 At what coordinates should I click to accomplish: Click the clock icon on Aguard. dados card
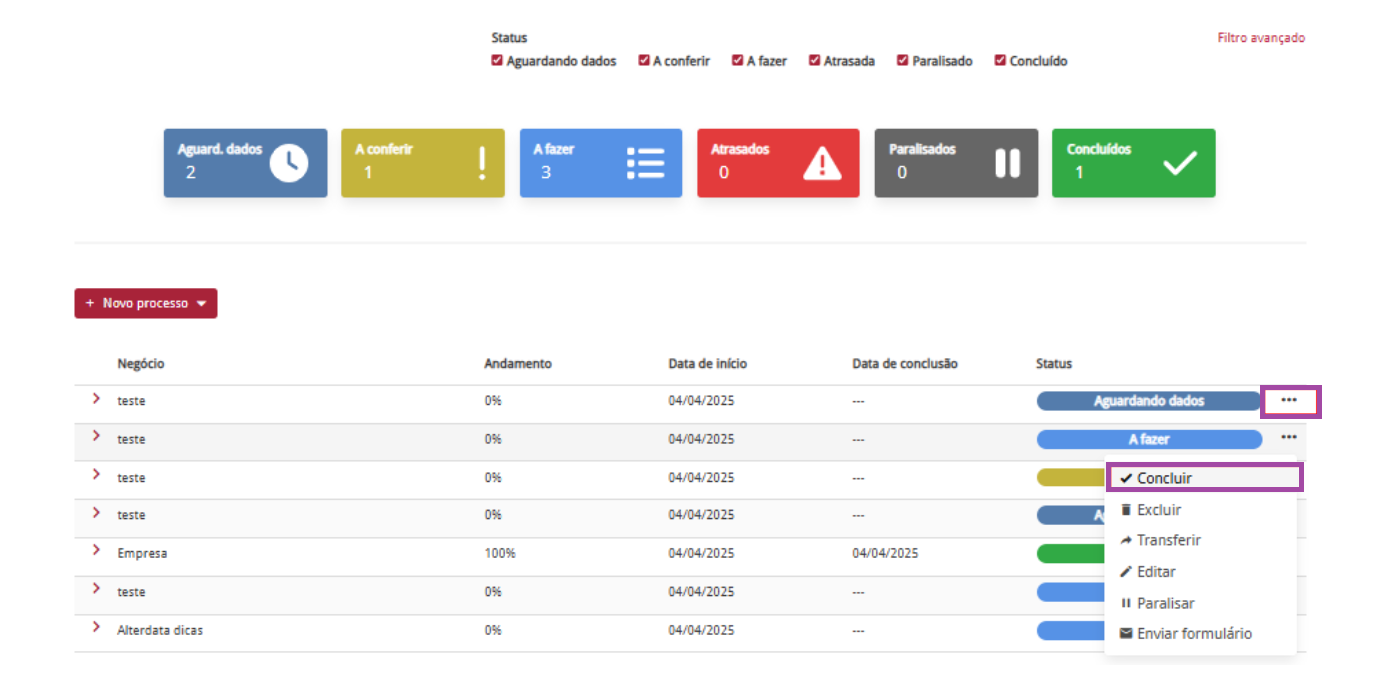pyautogui.click(x=289, y=163)
